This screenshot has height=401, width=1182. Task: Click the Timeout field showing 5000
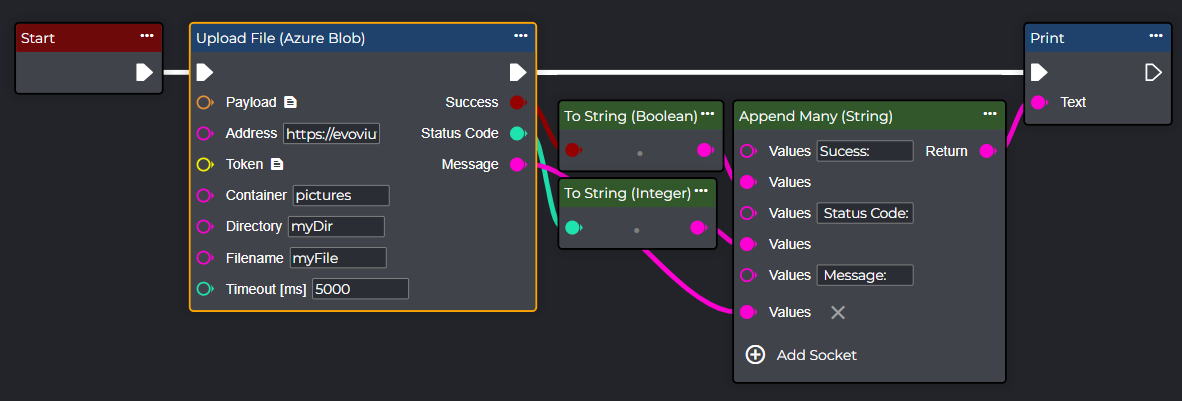coord(360,288)
